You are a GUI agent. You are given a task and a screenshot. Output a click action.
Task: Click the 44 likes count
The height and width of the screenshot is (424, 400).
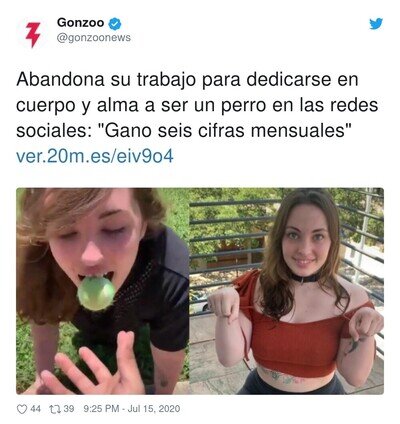35,409
